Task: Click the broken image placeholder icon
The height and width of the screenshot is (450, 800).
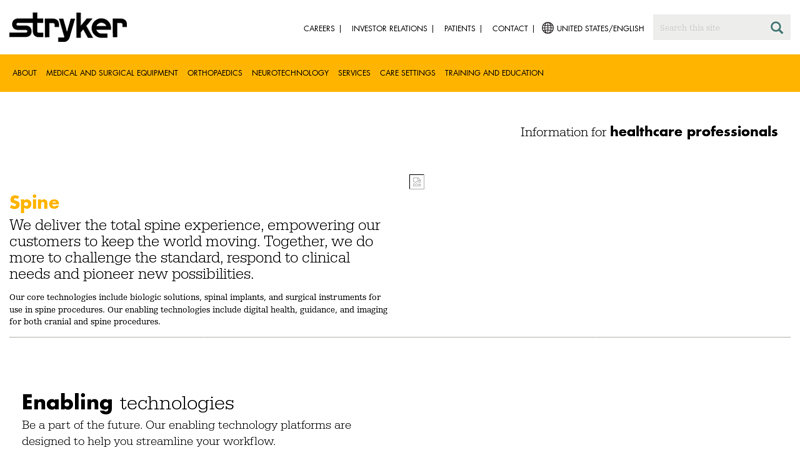Action: coord(416,182)
